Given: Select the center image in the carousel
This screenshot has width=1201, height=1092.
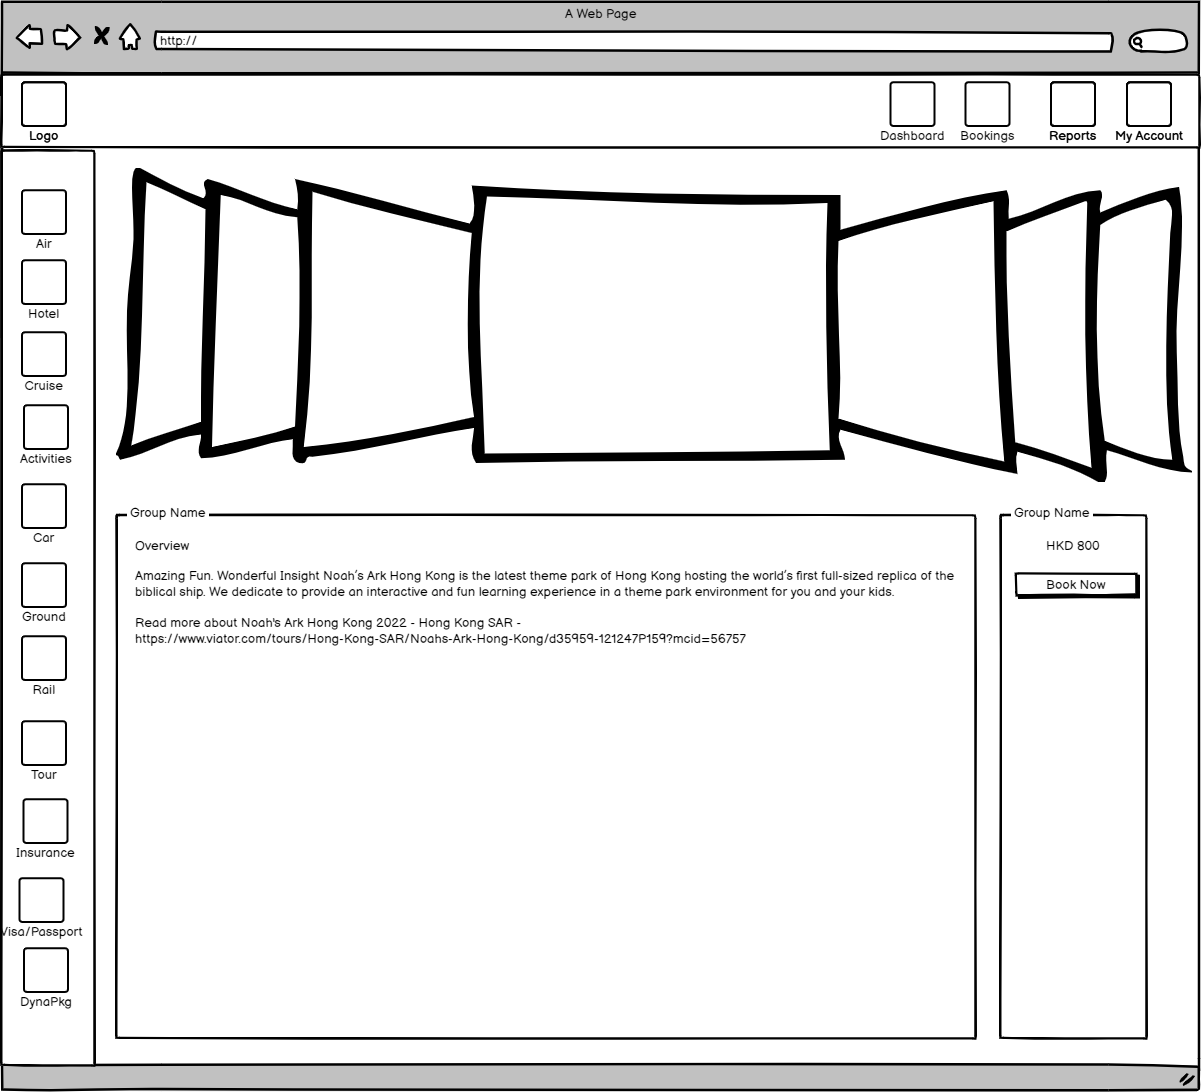Looking at the screenshot, I should point(656,326).
